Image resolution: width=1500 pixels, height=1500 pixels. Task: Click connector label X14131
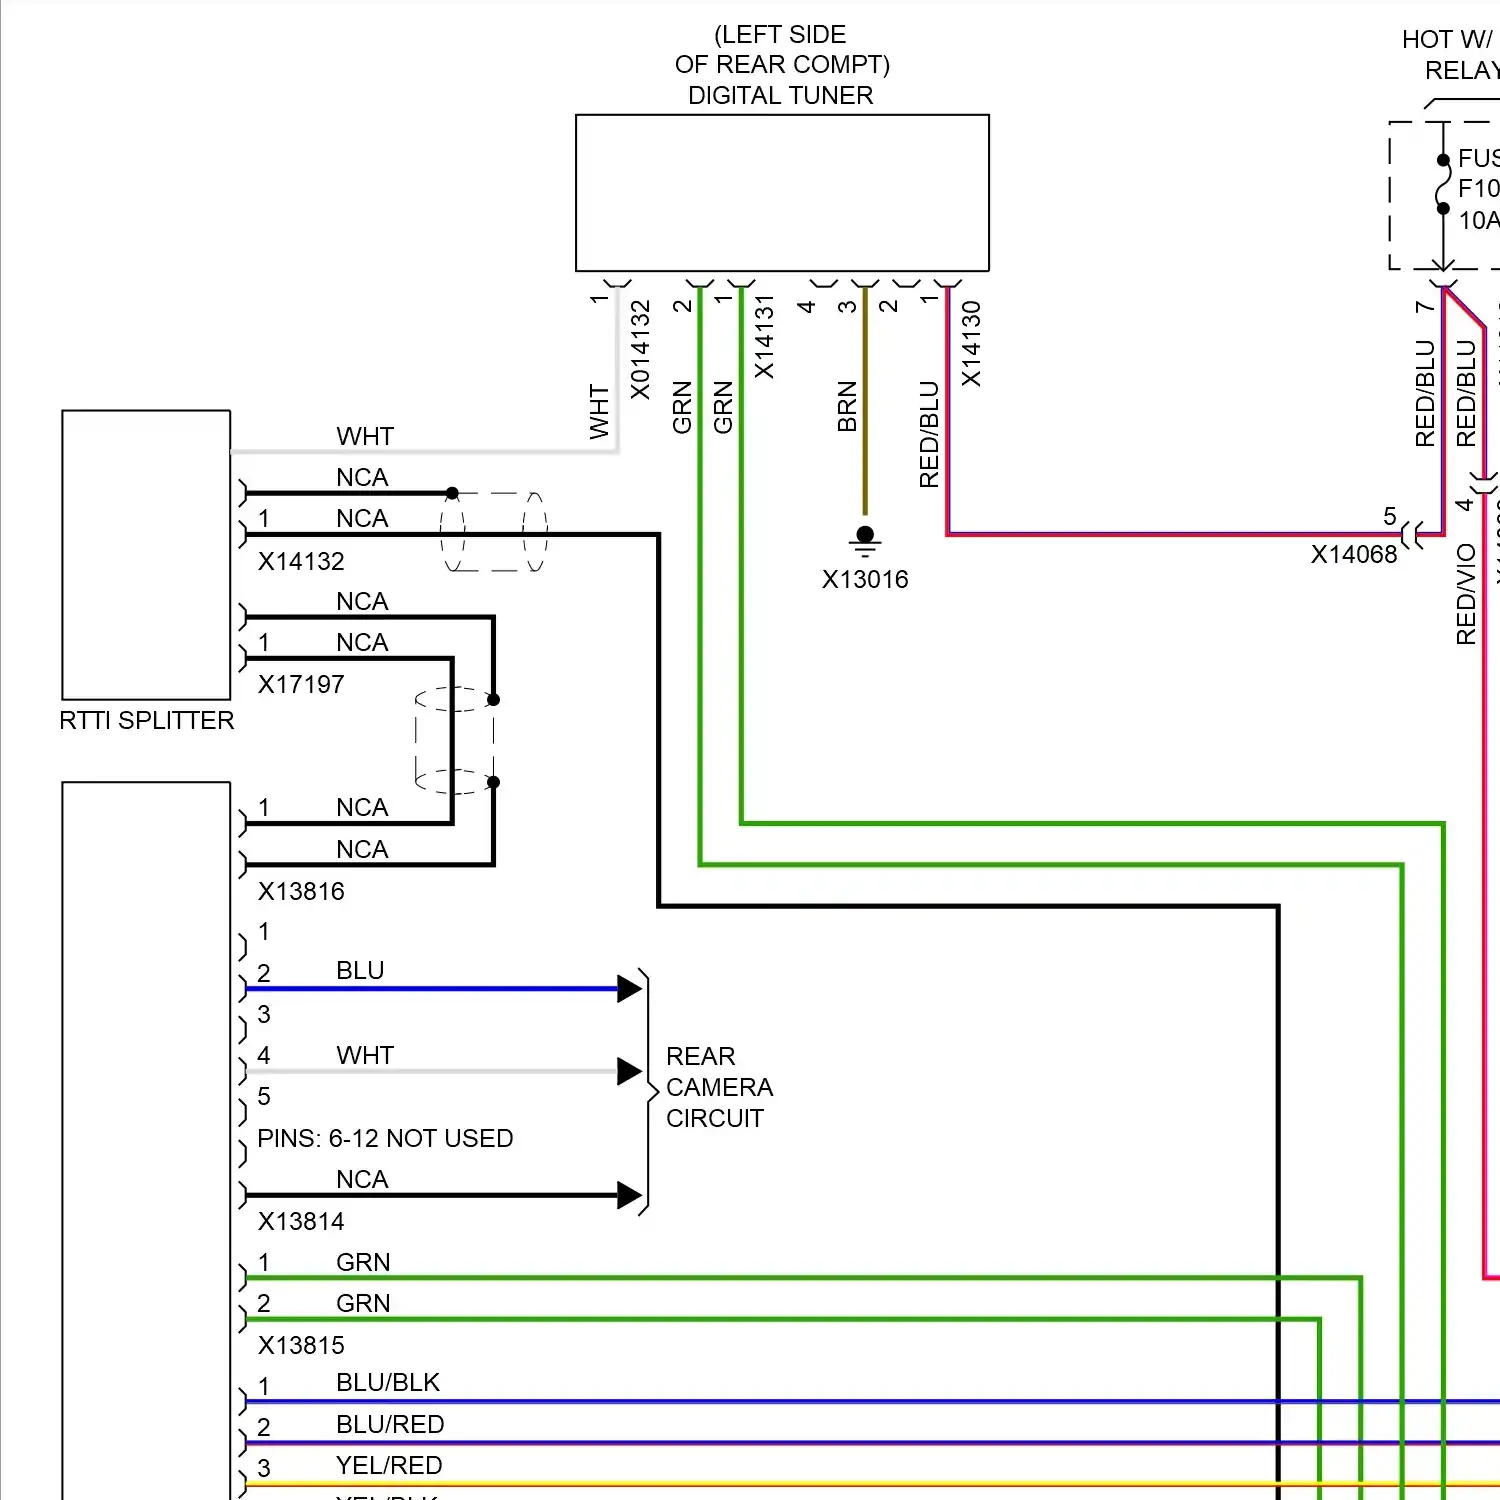point(764,337)
